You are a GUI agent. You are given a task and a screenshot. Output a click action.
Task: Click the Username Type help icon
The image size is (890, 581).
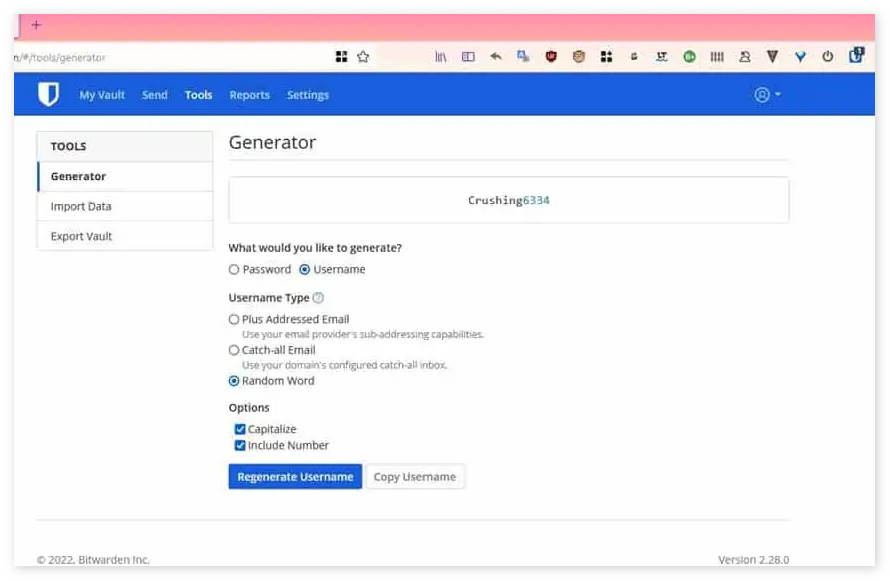click(318, 298)
